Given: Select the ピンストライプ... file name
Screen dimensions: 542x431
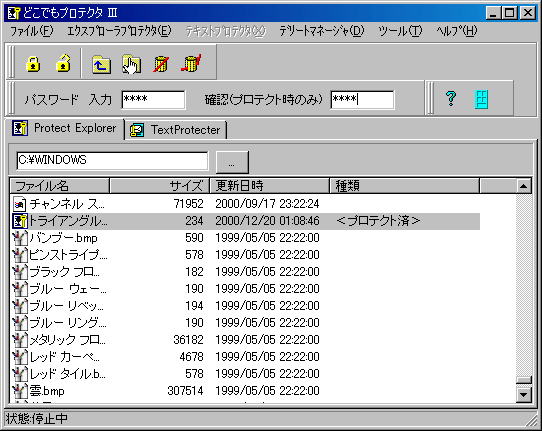Looking at the screenshot, I should coord(68,255).
